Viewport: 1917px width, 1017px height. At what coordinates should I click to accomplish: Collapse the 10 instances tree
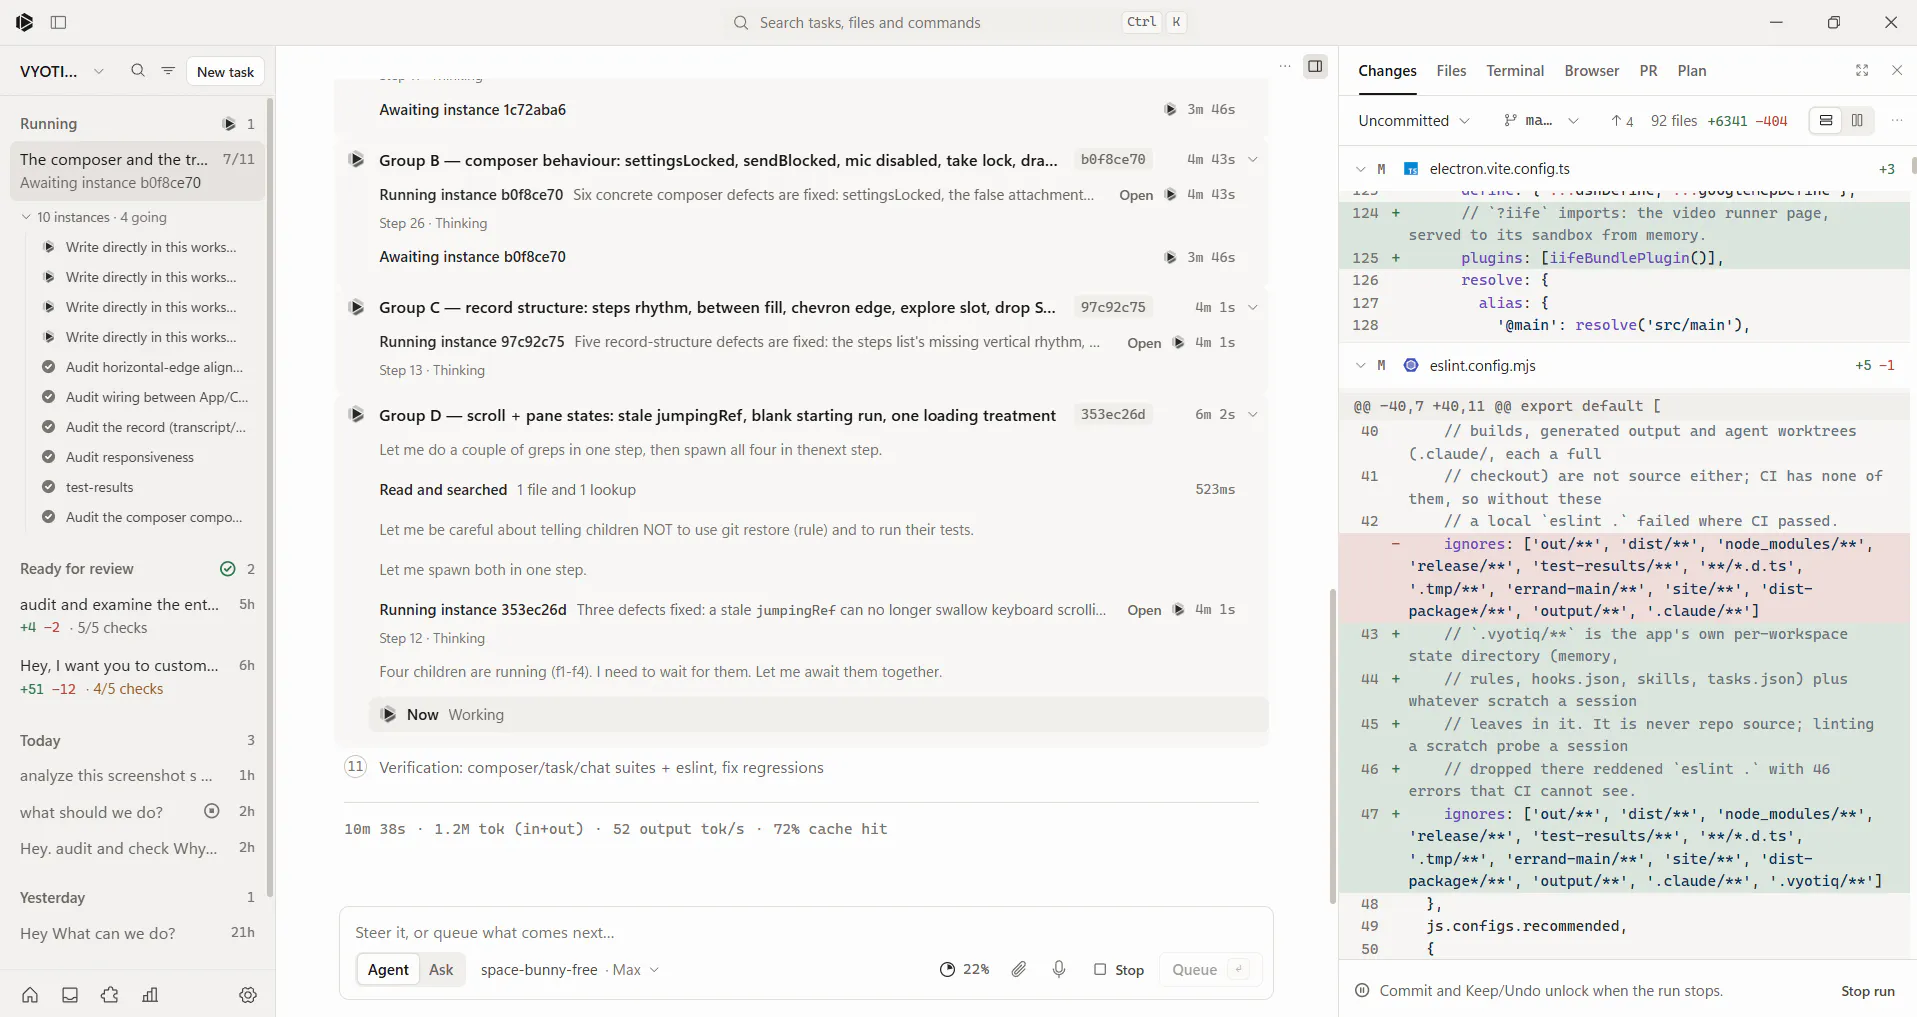26,217
